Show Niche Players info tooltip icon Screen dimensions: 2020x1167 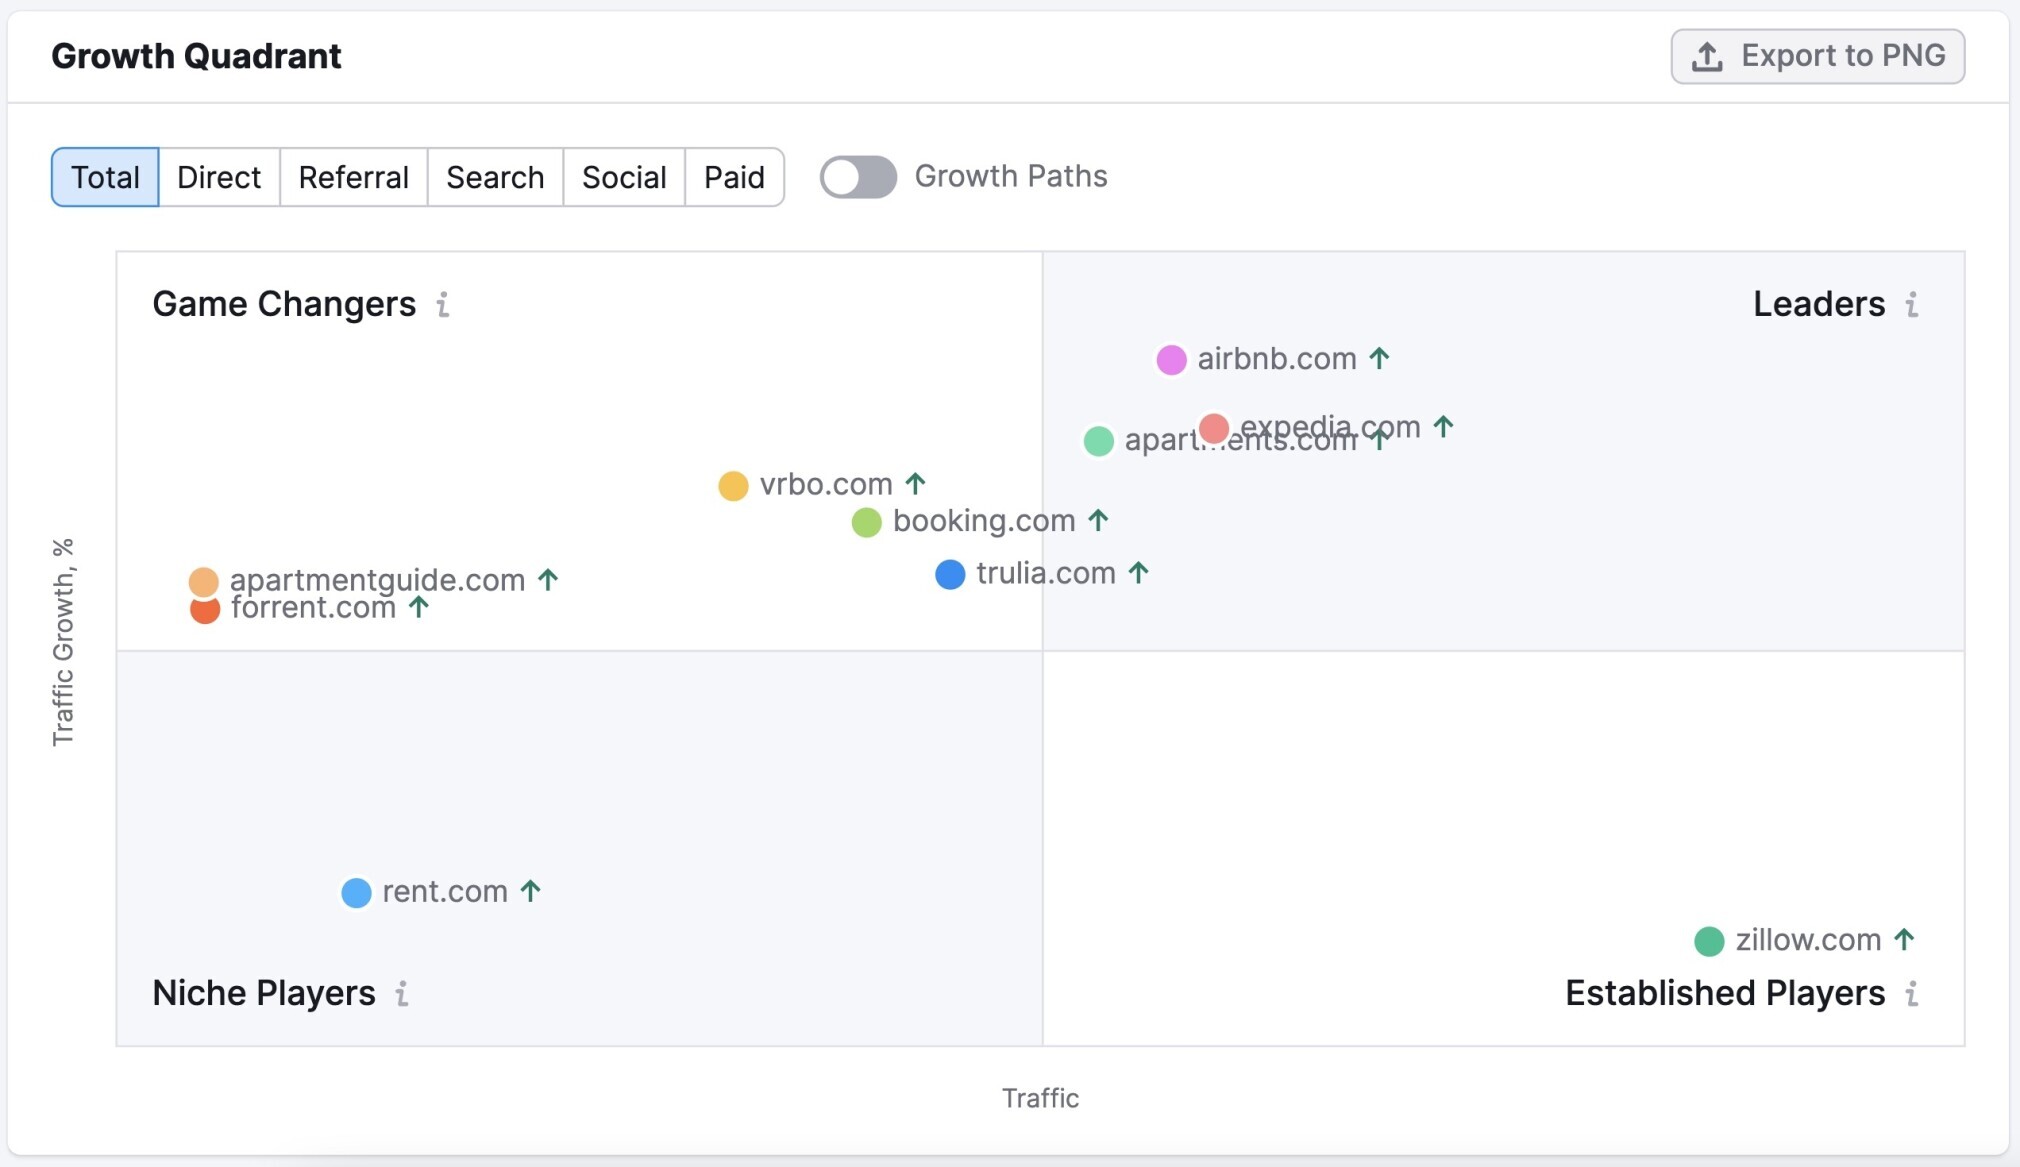pyautogui.click(x=402, y=994)
